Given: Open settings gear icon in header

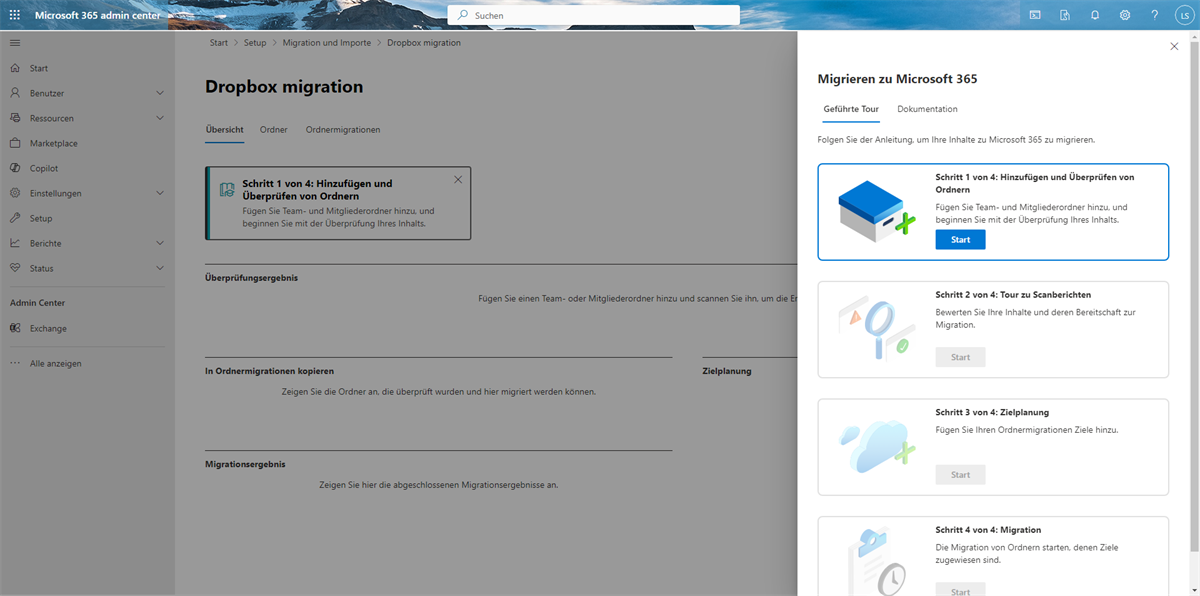Looking at the screenshot, I should [x=1125, y=15].
